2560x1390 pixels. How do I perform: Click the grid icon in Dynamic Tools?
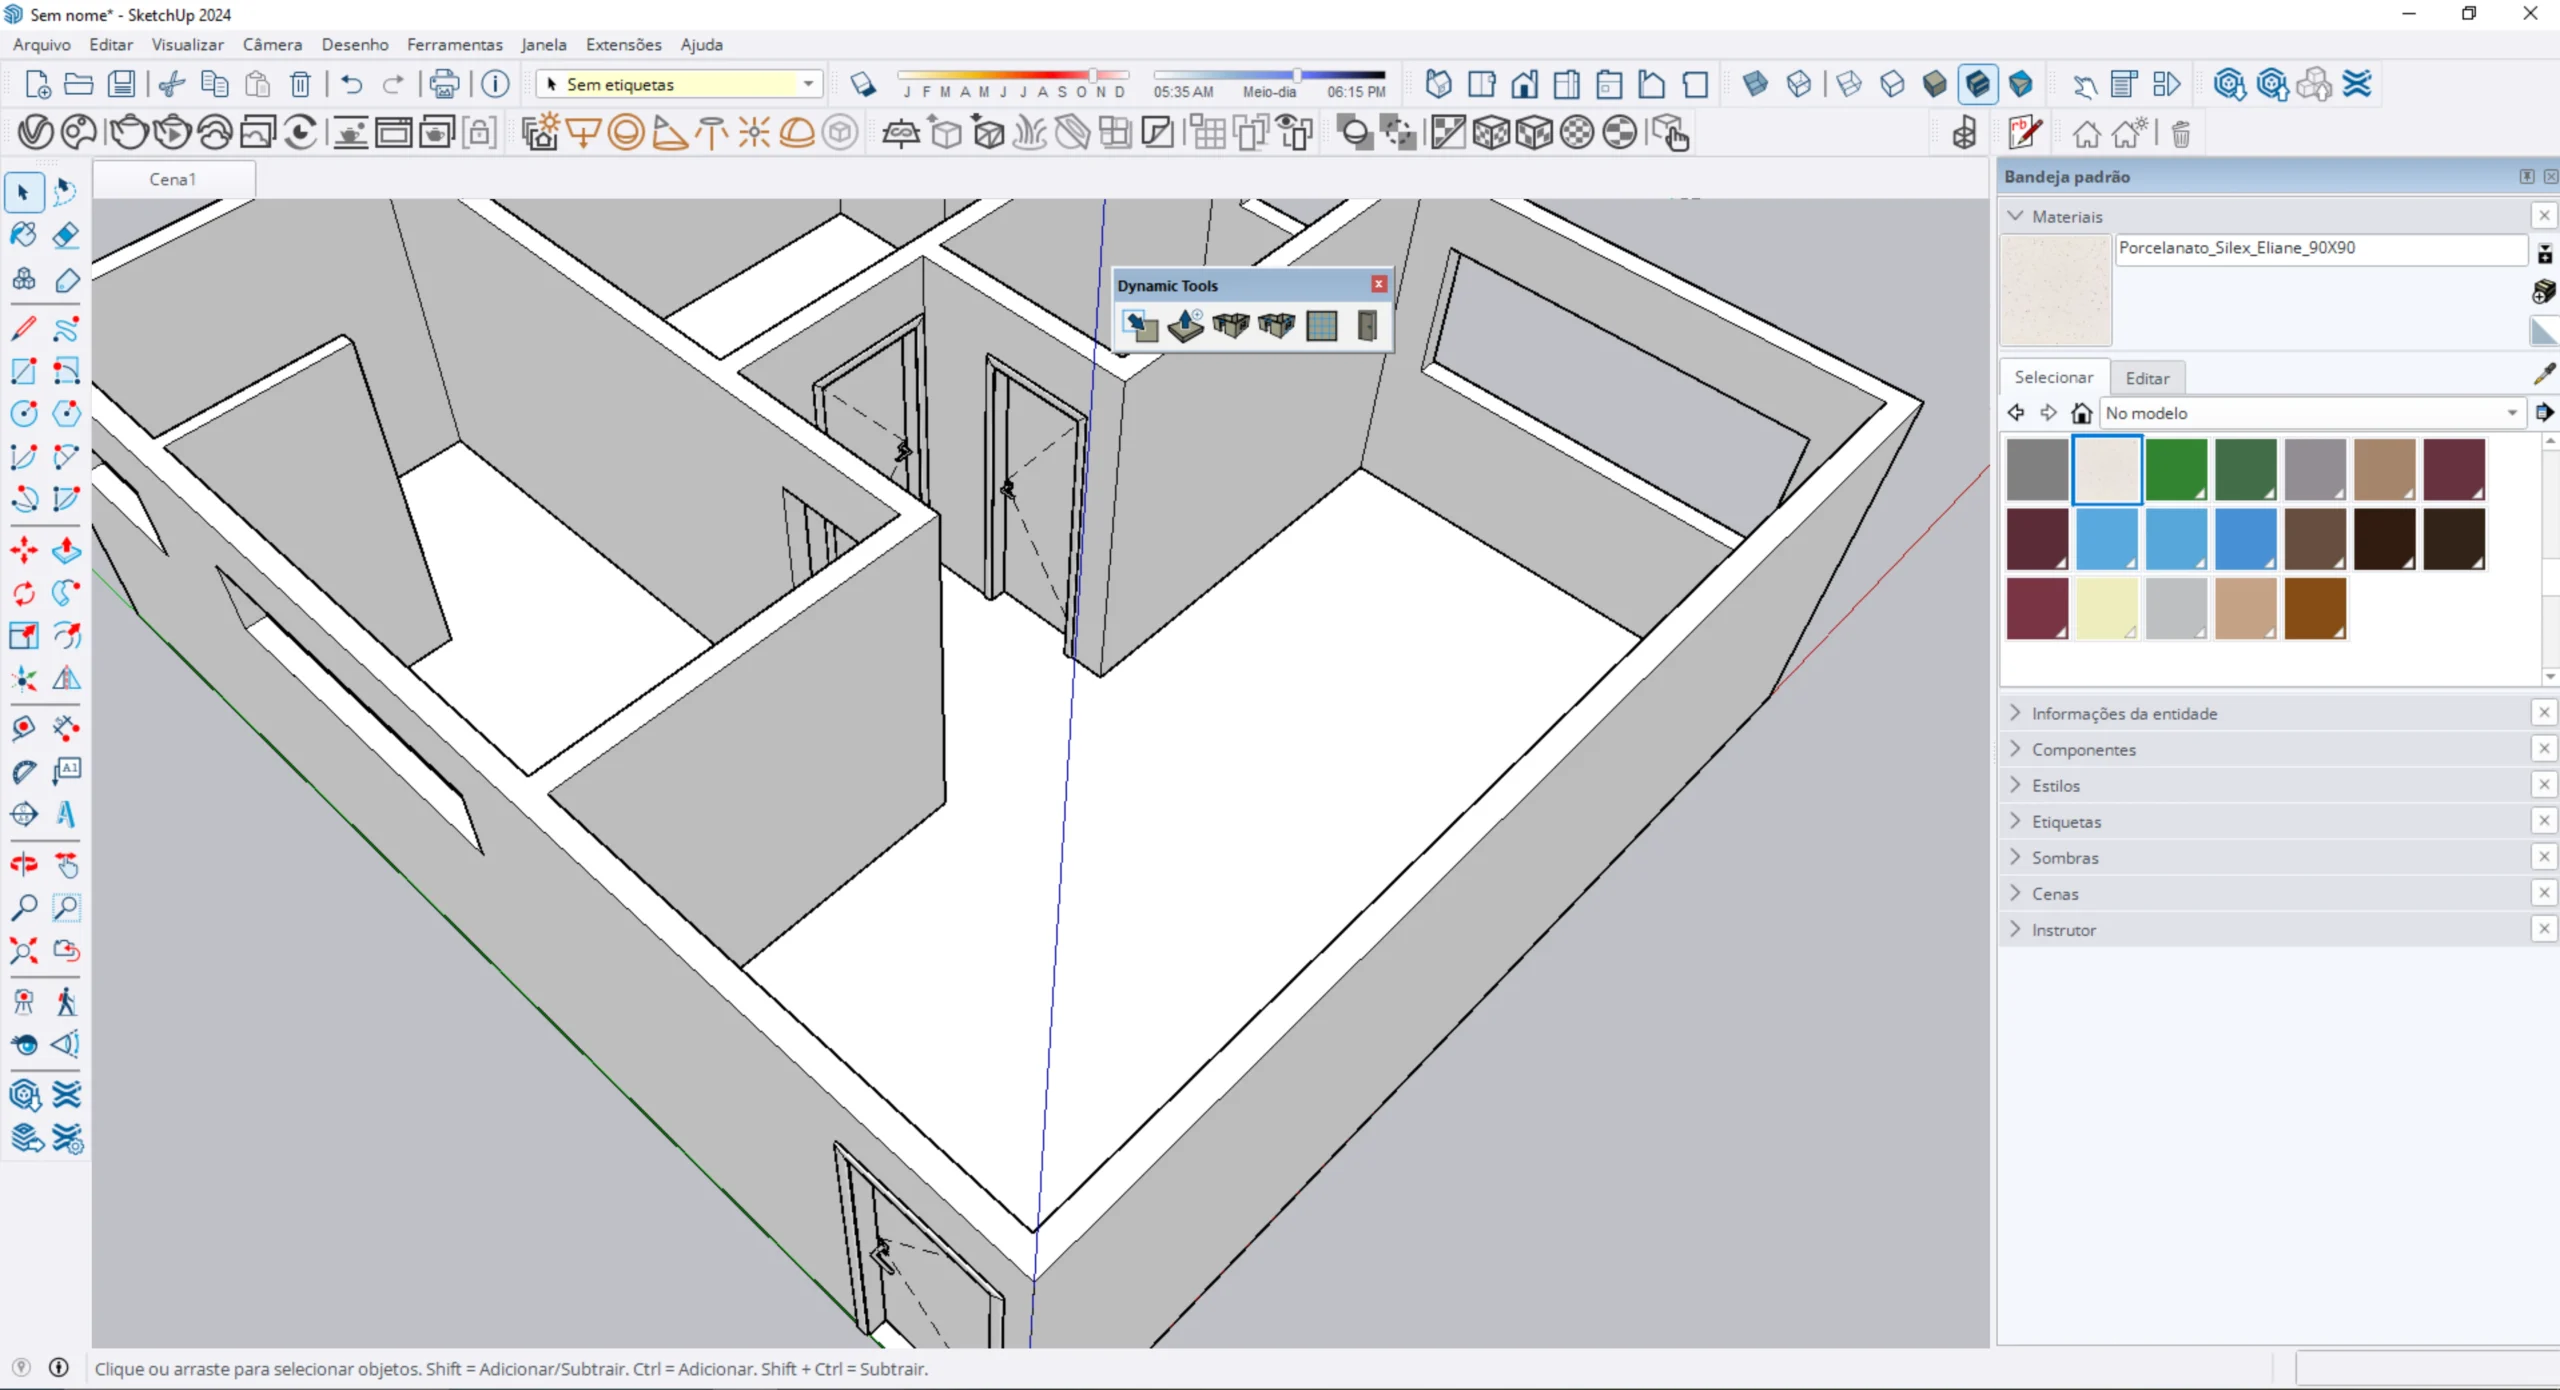tap(1322, 326)
